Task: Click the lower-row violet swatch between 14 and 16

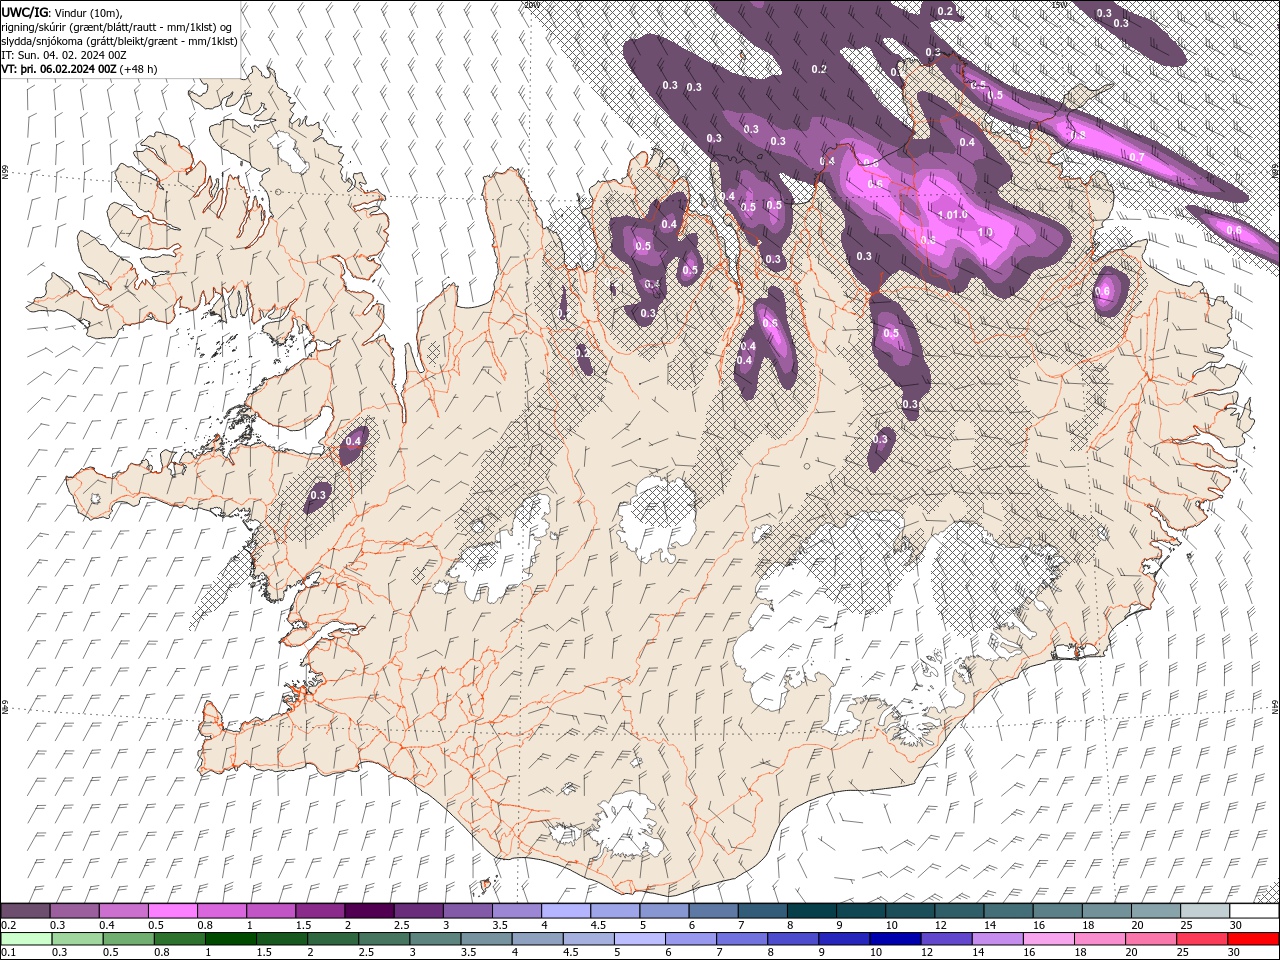Action: pos(998,939)
